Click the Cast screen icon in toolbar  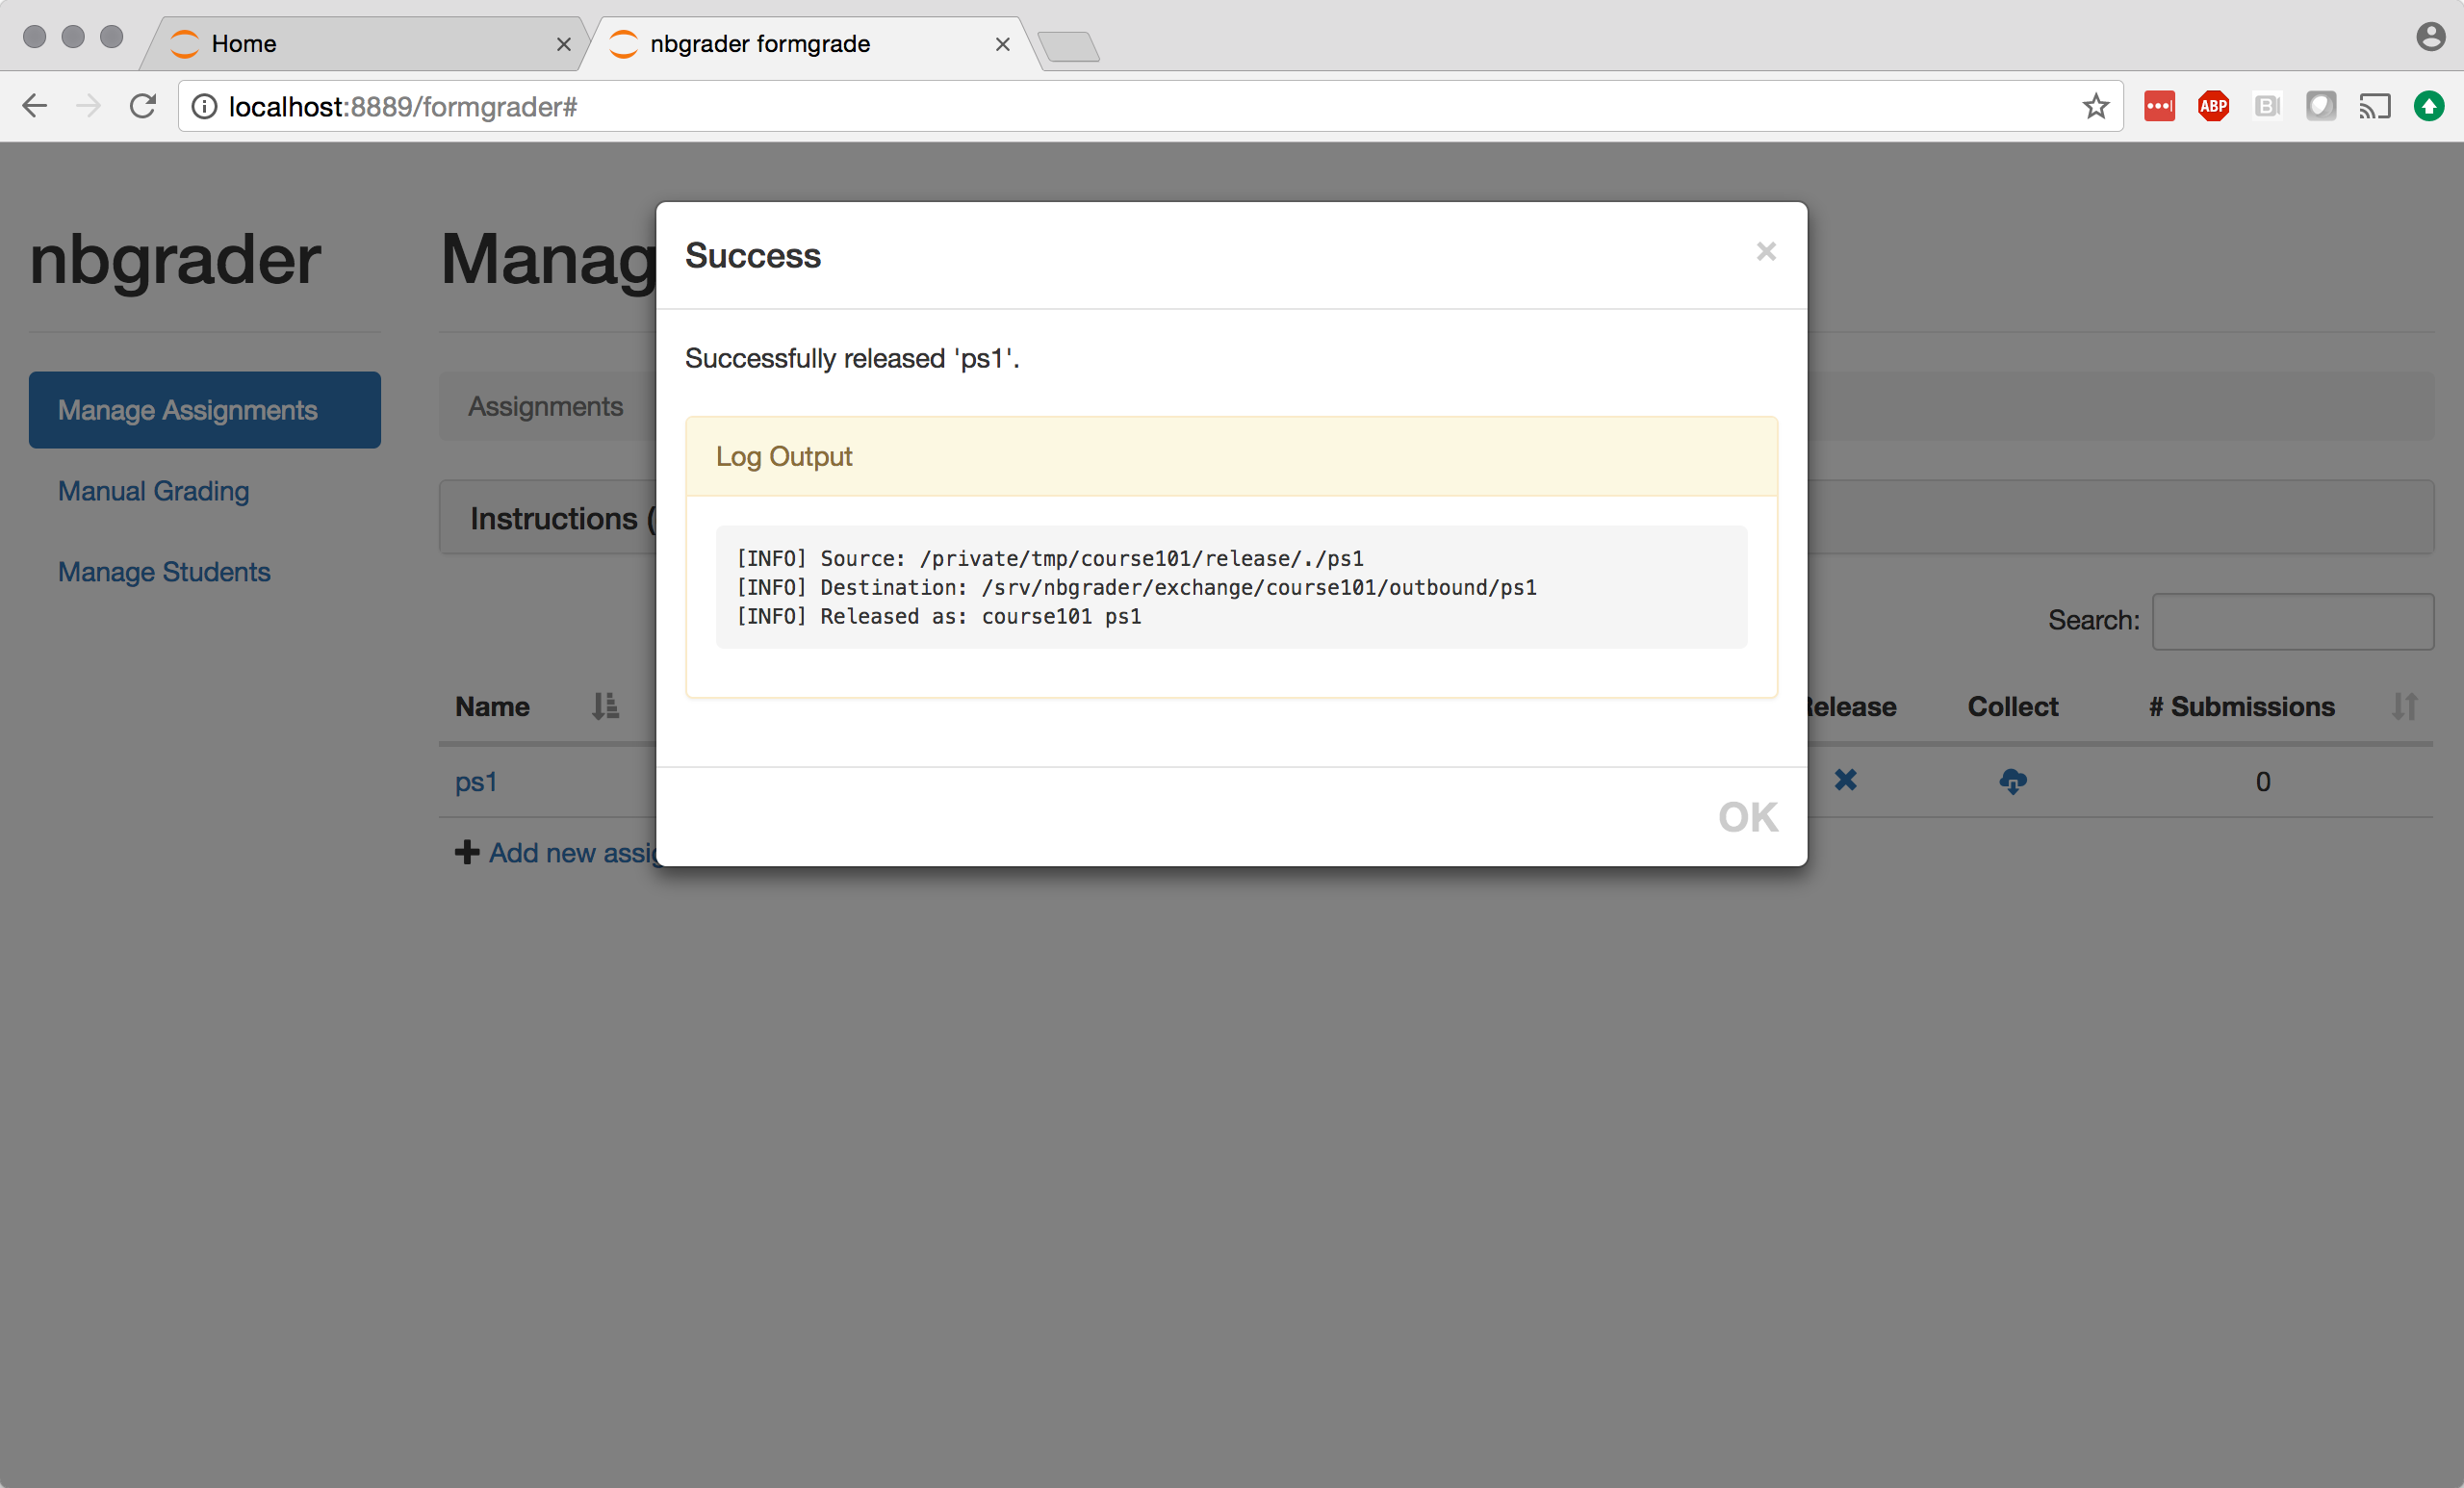pos(2374,106)
